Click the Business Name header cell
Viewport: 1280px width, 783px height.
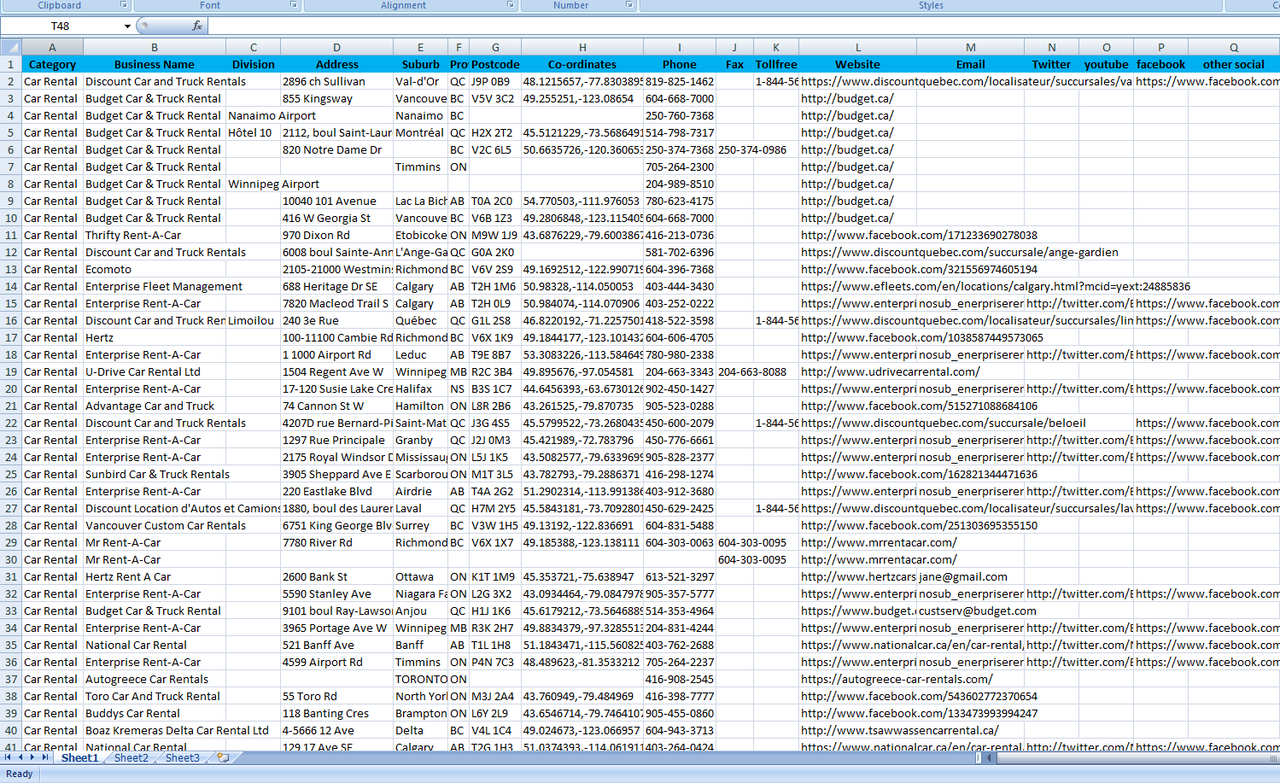[154, 64]
